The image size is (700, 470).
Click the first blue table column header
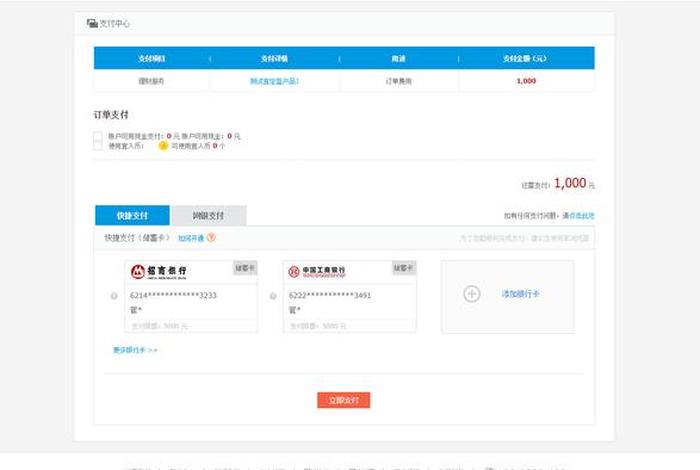coord(151,58)
